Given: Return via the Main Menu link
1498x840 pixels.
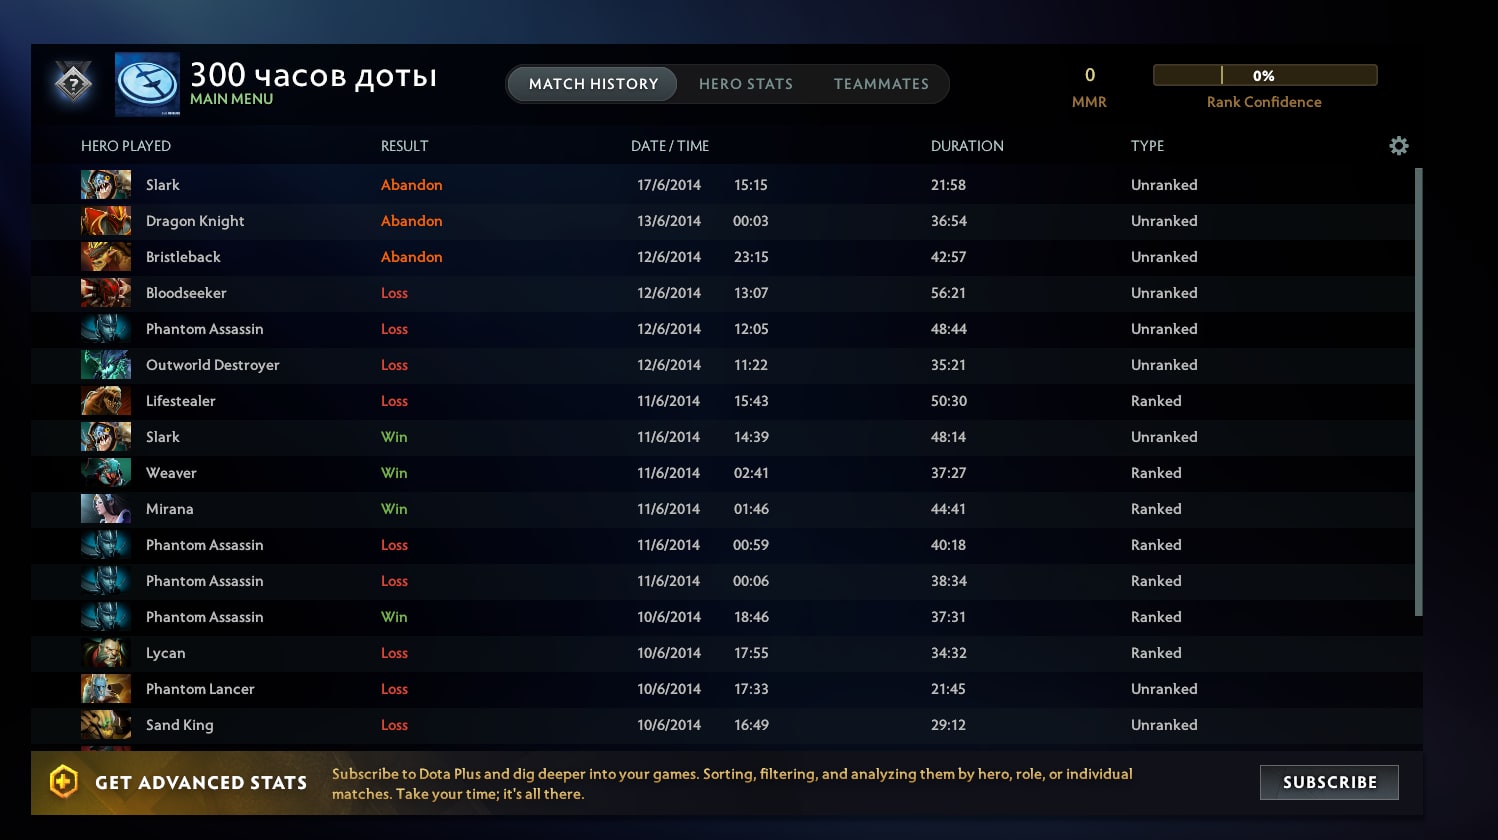Looking at the screenshot, I should pyautogui.click(x=232, y=99).
